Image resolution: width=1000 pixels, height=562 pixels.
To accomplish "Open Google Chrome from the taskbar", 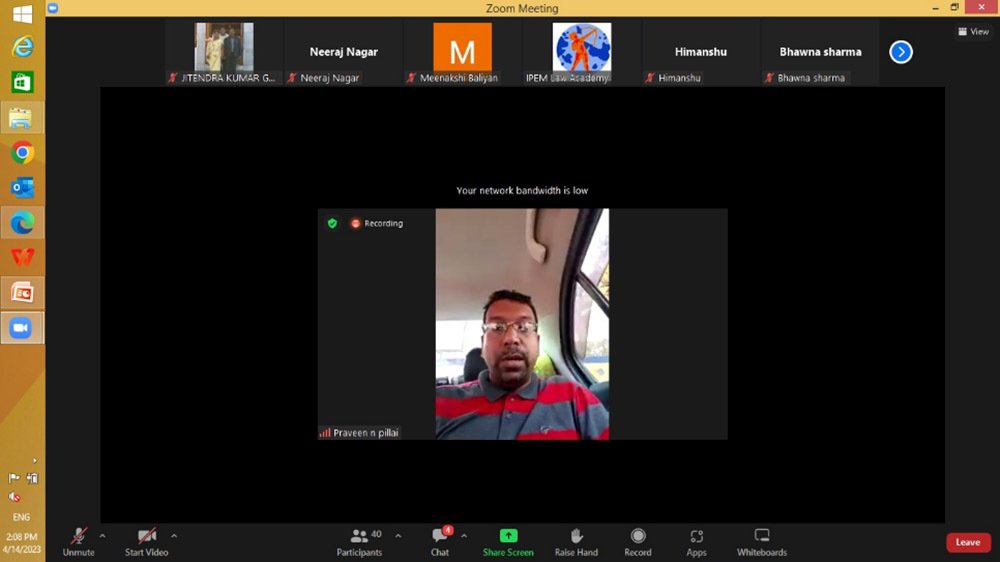I will [x=22, y=153].
